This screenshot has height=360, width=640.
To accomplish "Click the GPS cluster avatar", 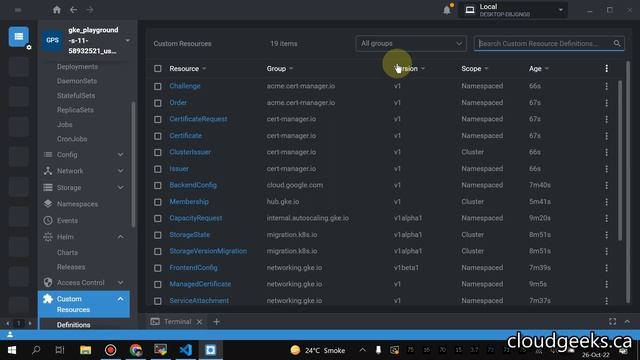I will pyautogui.click(x=52, y=40).
